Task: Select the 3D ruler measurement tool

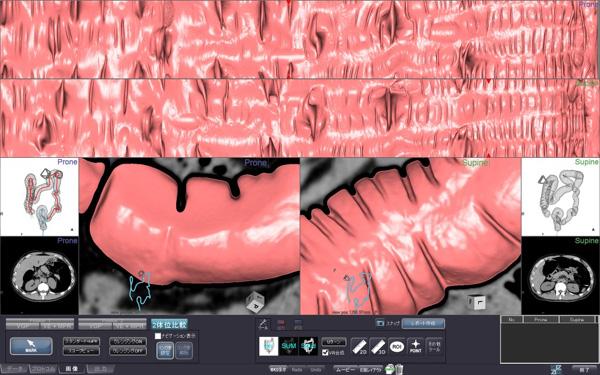Action: [x=378, y=347]
